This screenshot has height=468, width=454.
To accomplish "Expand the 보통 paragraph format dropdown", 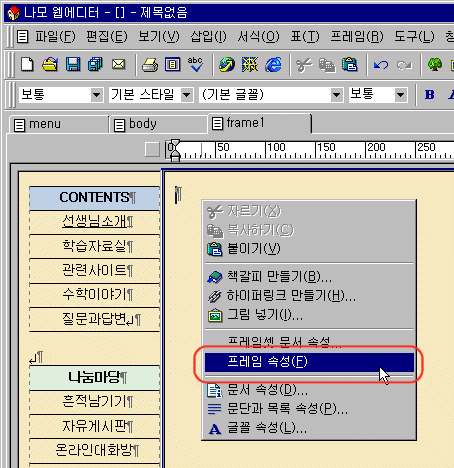I will pyautogui.click(x=96, y=95).
